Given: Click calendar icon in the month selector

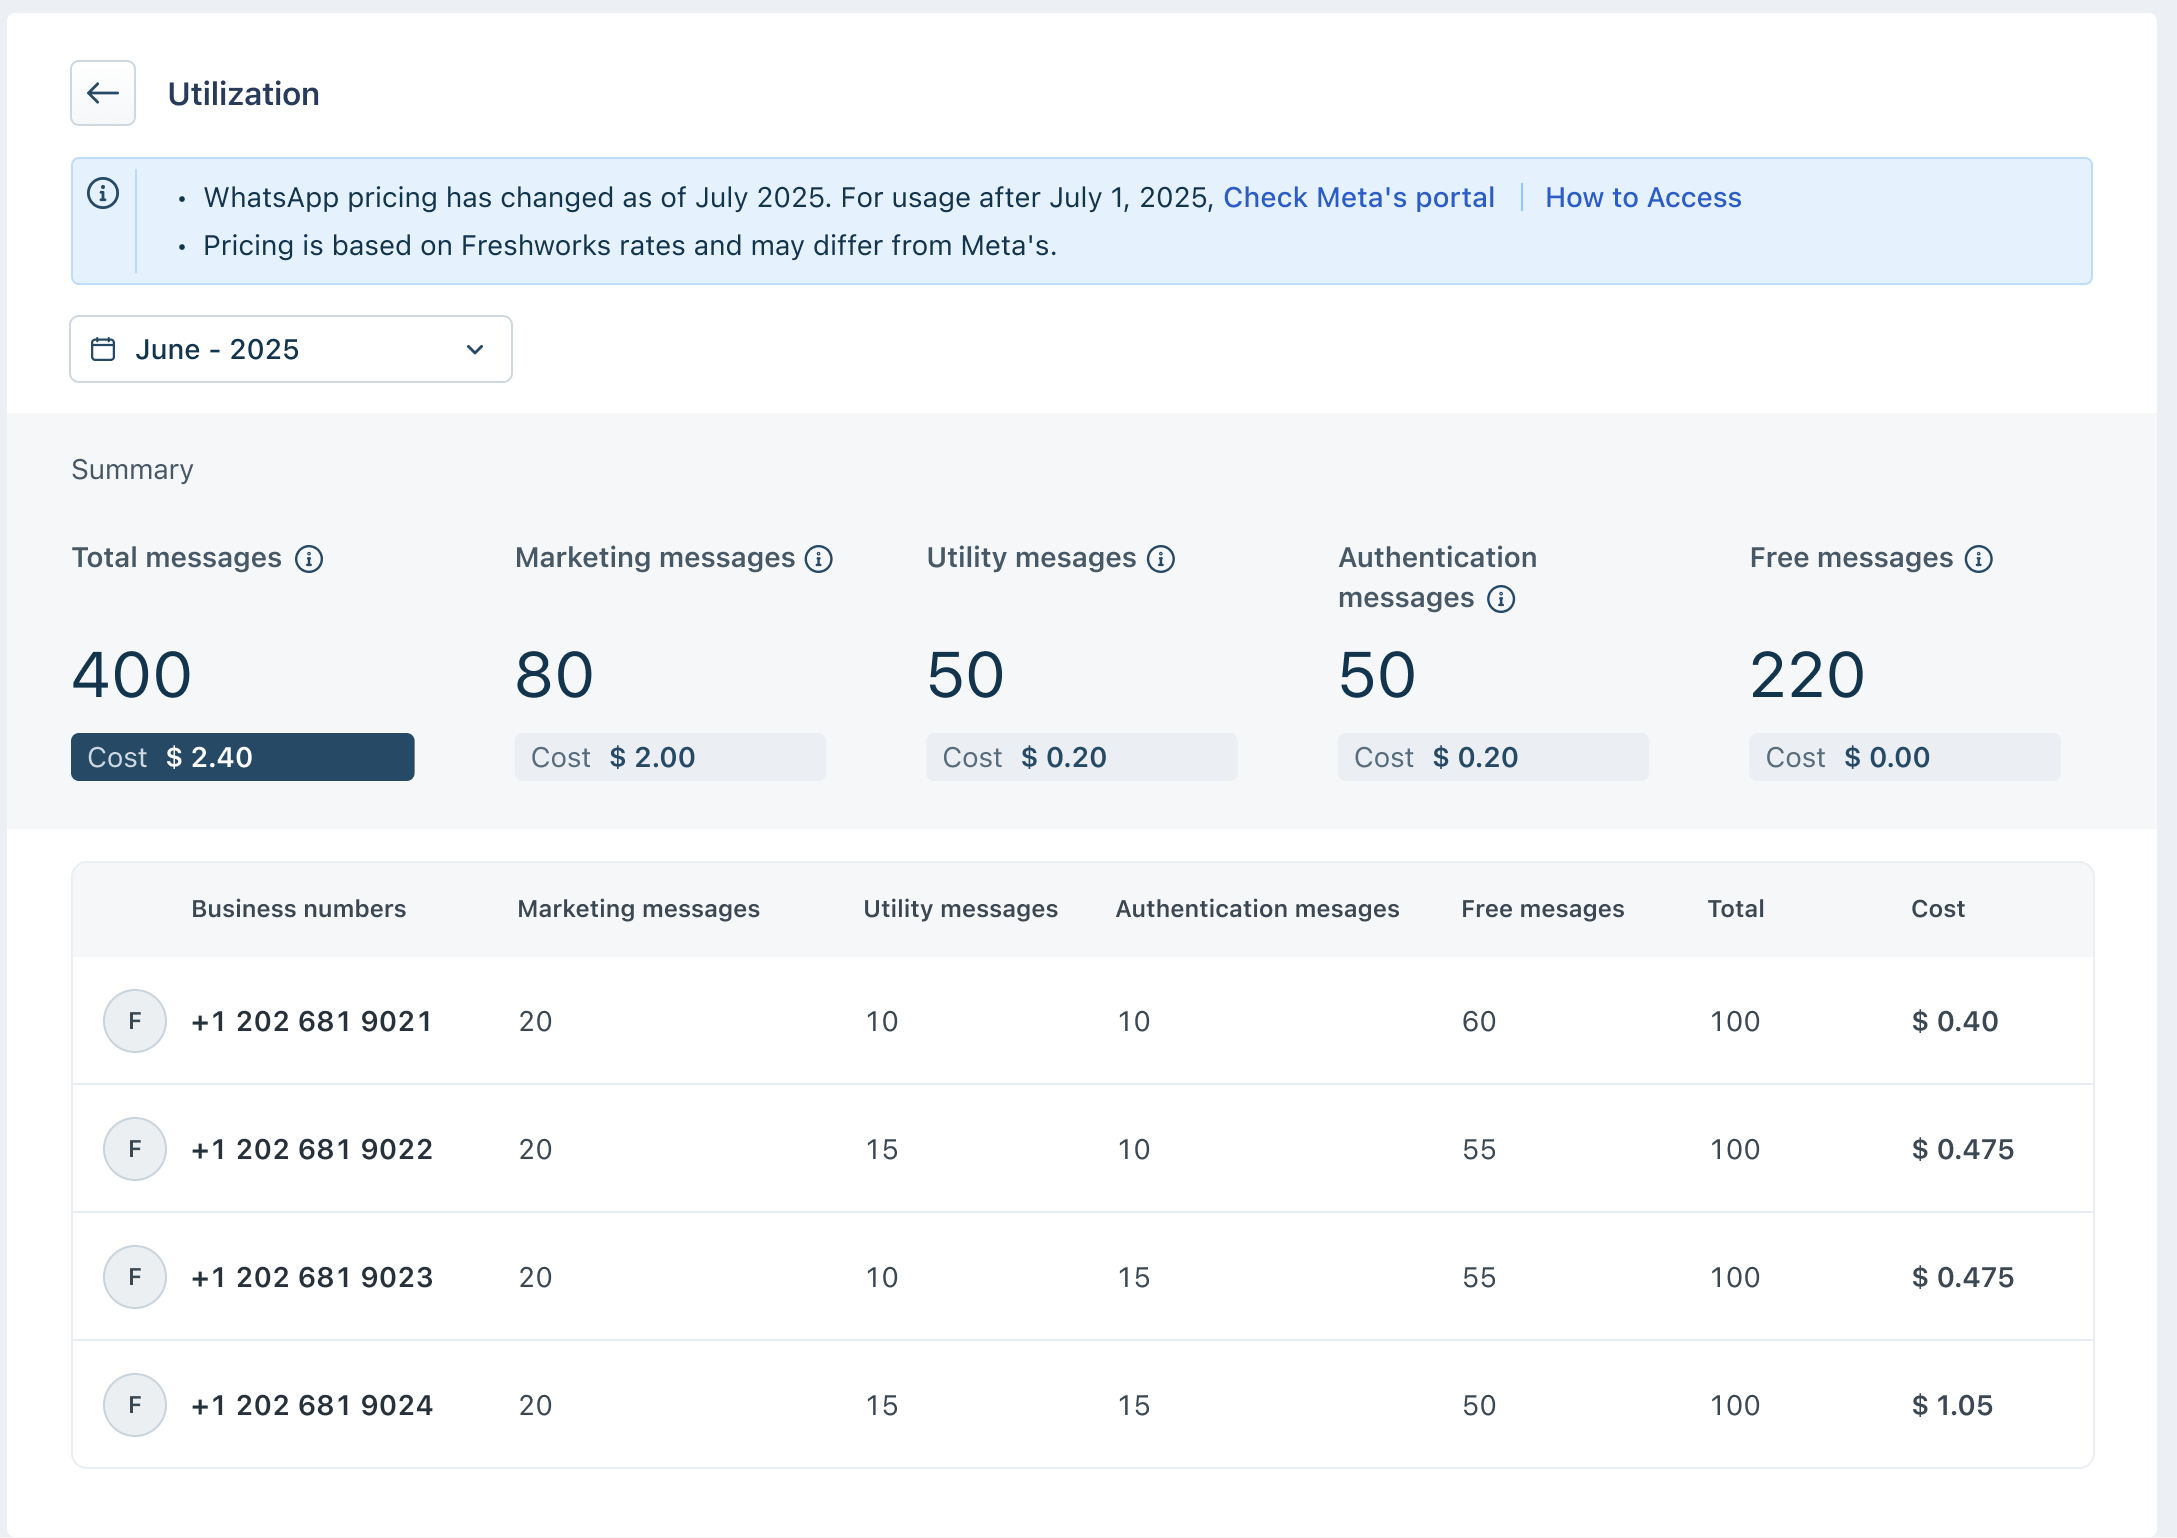Looking at the screenshot, I should point(103,349).
